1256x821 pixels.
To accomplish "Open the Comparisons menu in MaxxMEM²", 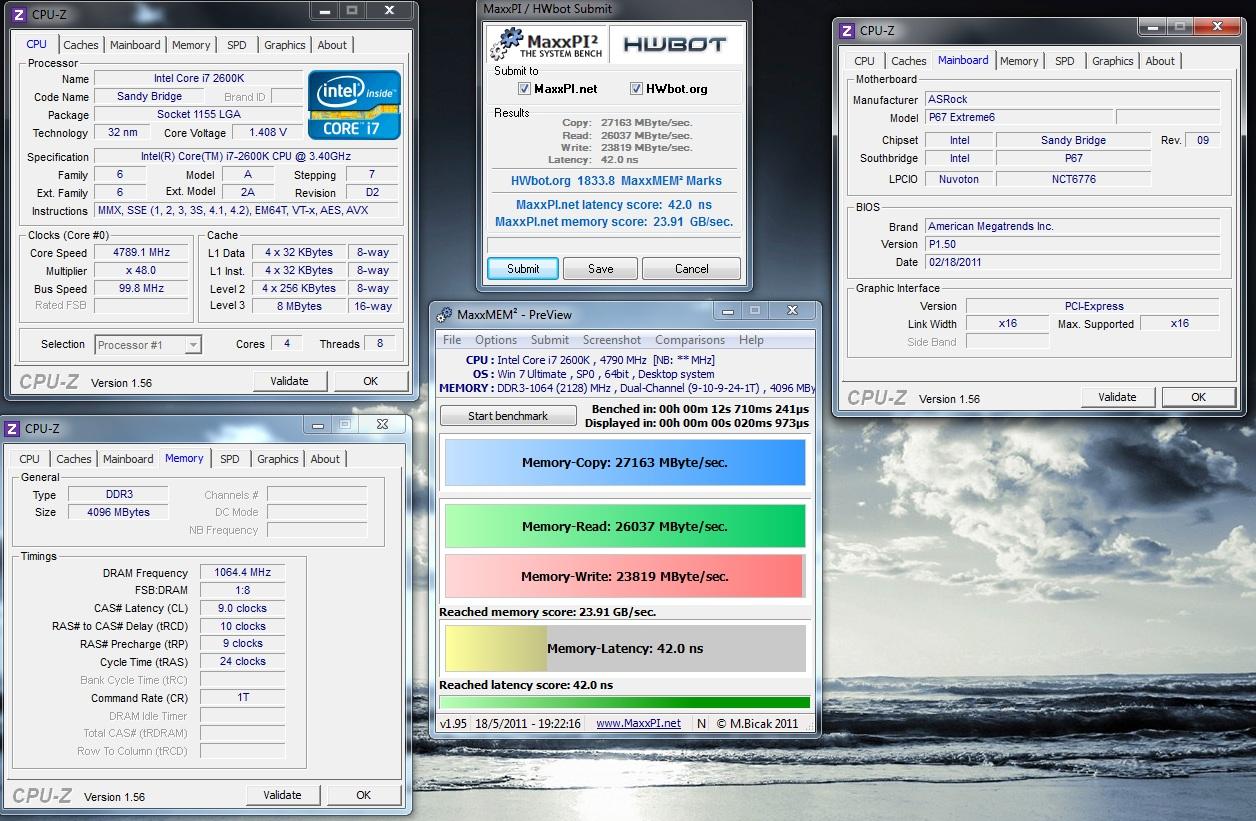I will pos(690,340).
